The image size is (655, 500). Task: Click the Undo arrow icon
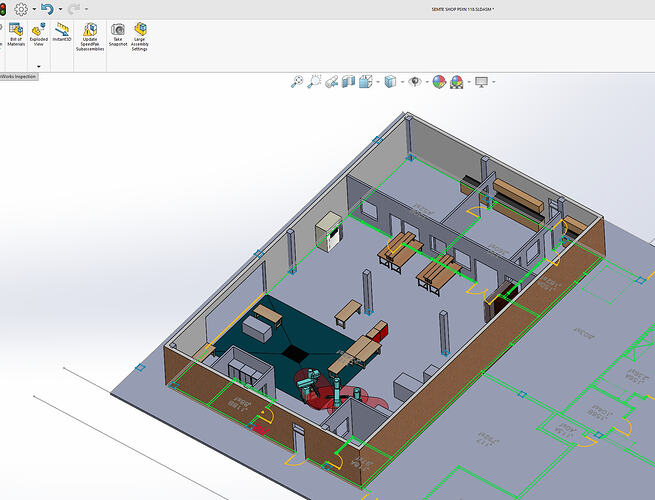[x=47, y=9]
